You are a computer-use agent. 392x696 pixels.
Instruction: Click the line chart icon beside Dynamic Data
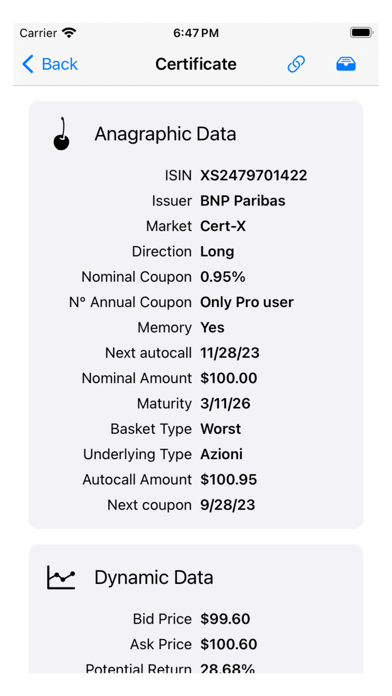(x=61, y=577)
